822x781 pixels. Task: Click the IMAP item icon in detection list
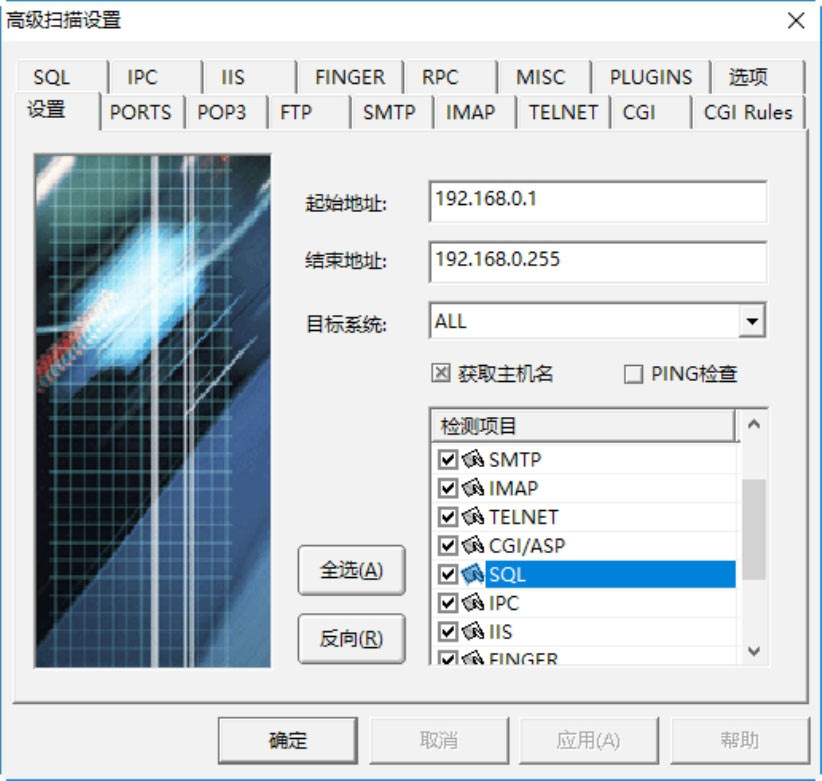[x=473, y=489]
